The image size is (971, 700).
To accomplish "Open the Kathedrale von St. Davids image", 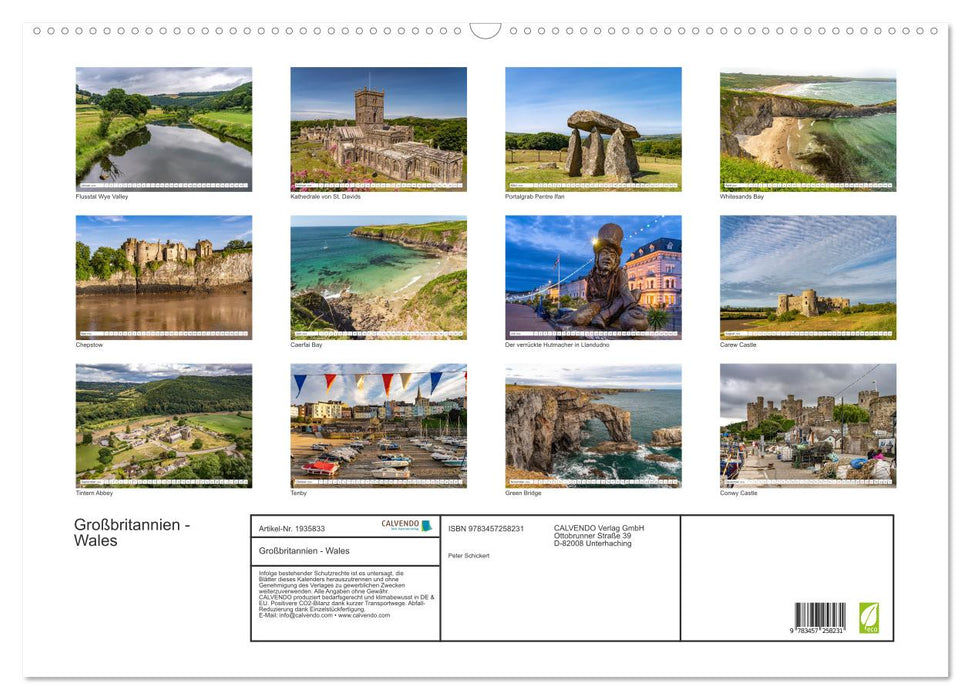I will tap(378, 130).
